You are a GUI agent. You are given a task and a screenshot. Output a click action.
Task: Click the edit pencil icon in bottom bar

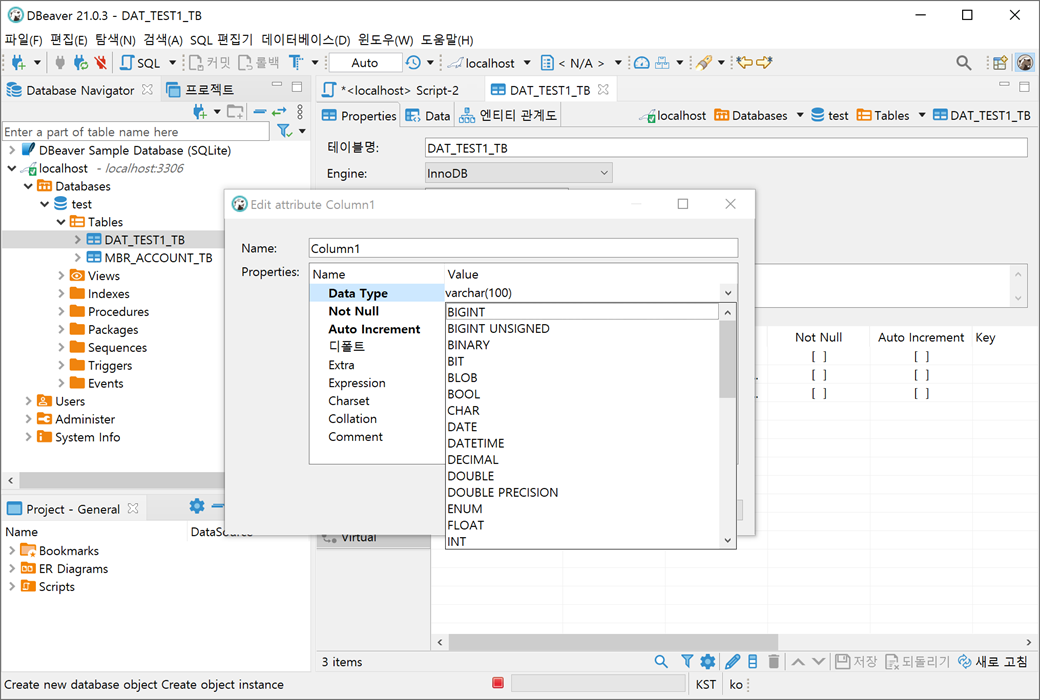pos(732,662)
